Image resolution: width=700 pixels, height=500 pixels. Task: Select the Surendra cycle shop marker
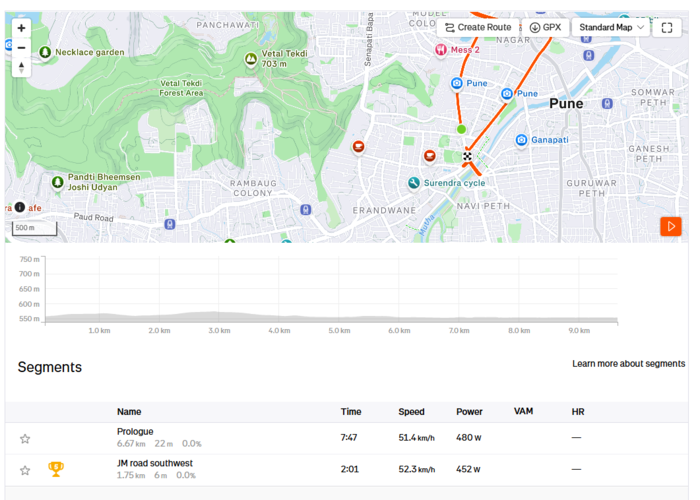(414, 183)
